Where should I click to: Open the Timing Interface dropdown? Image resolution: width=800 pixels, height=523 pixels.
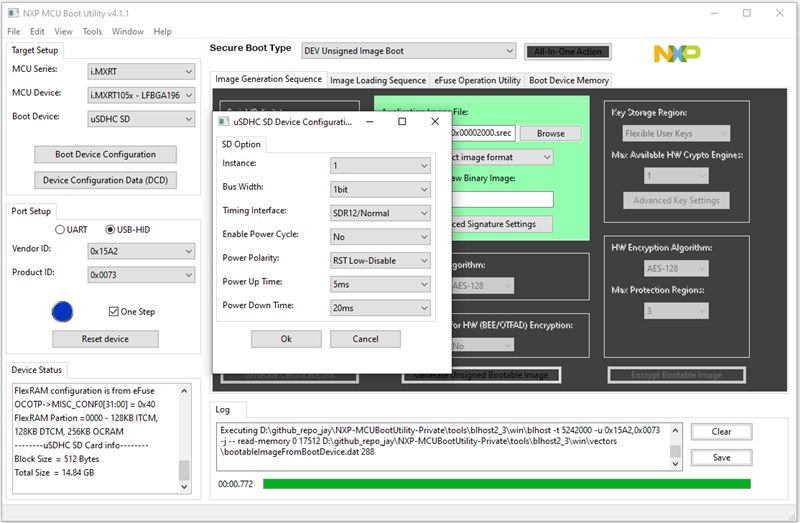point(380,213)
